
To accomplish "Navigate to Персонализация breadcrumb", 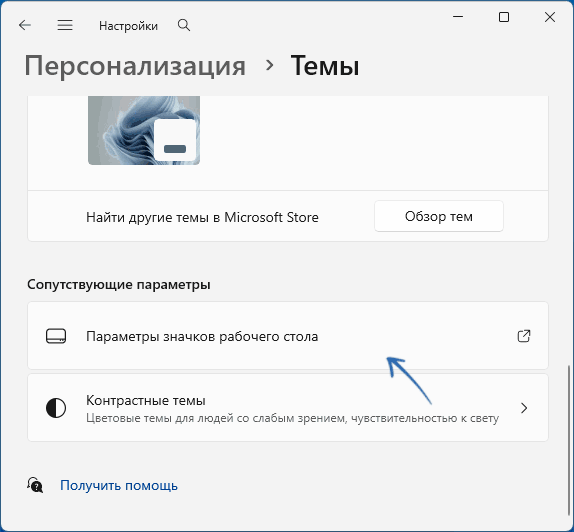I will click(135, 66).
